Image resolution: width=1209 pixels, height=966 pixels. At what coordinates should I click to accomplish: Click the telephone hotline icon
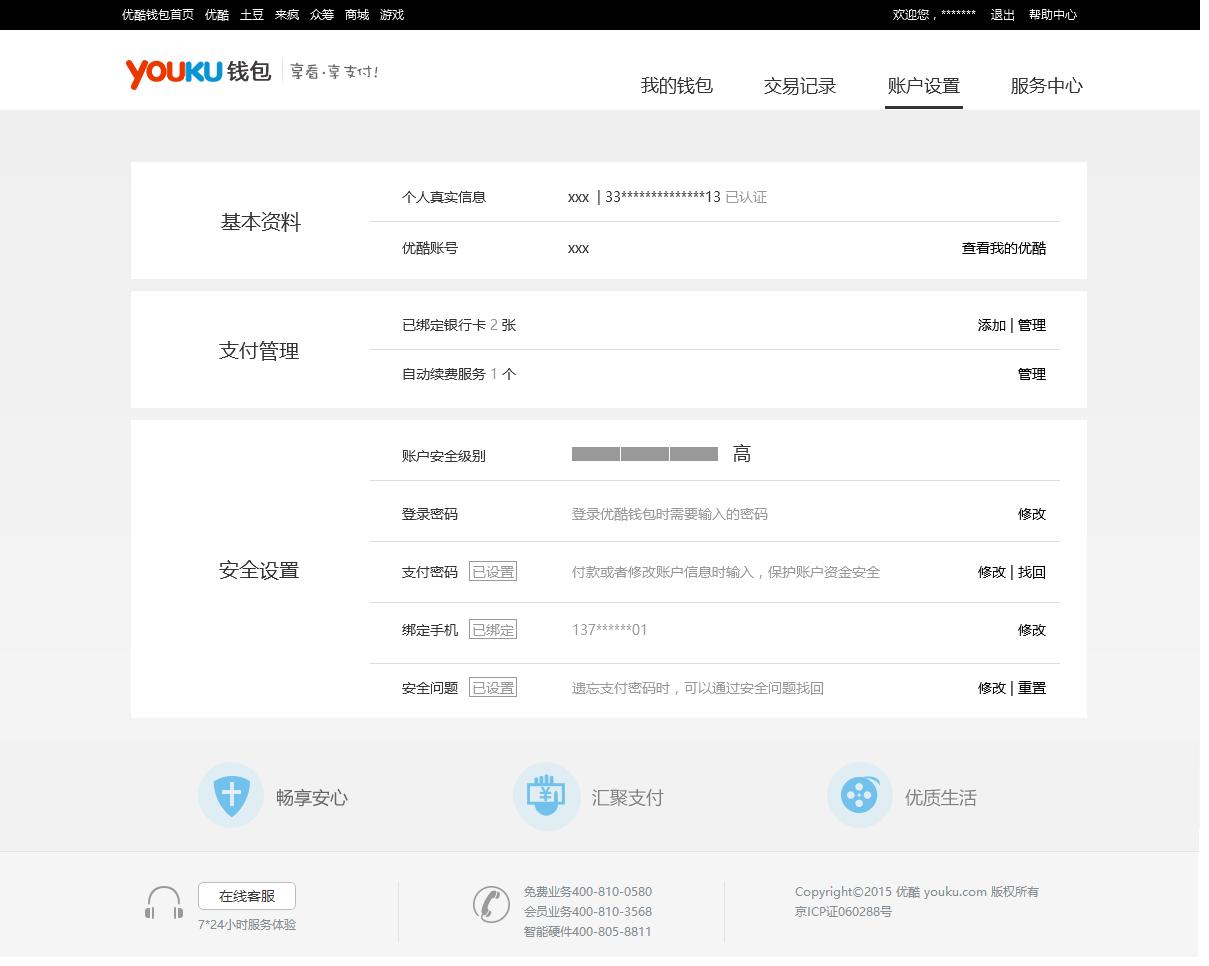pyautogui.click(x=490, y=904)
